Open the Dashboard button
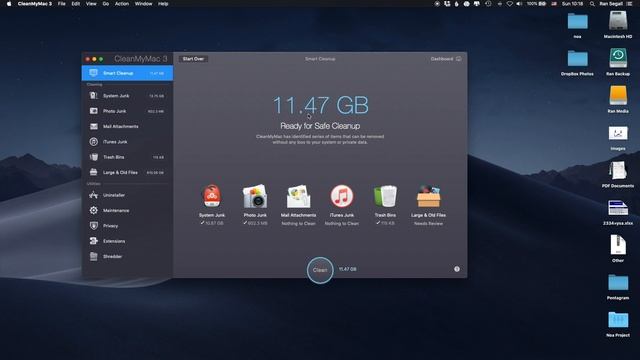 (446, 59)
